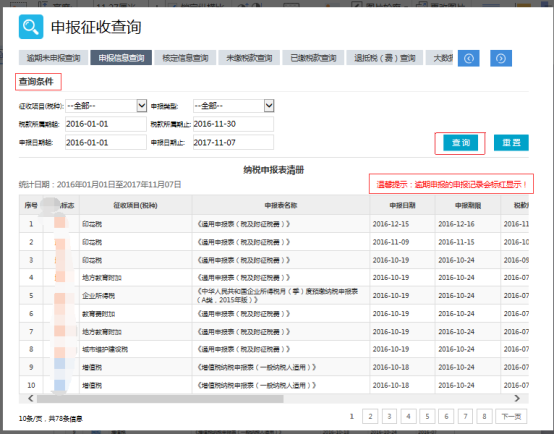Click the 下一页 next page button

[x=511, y=416]
